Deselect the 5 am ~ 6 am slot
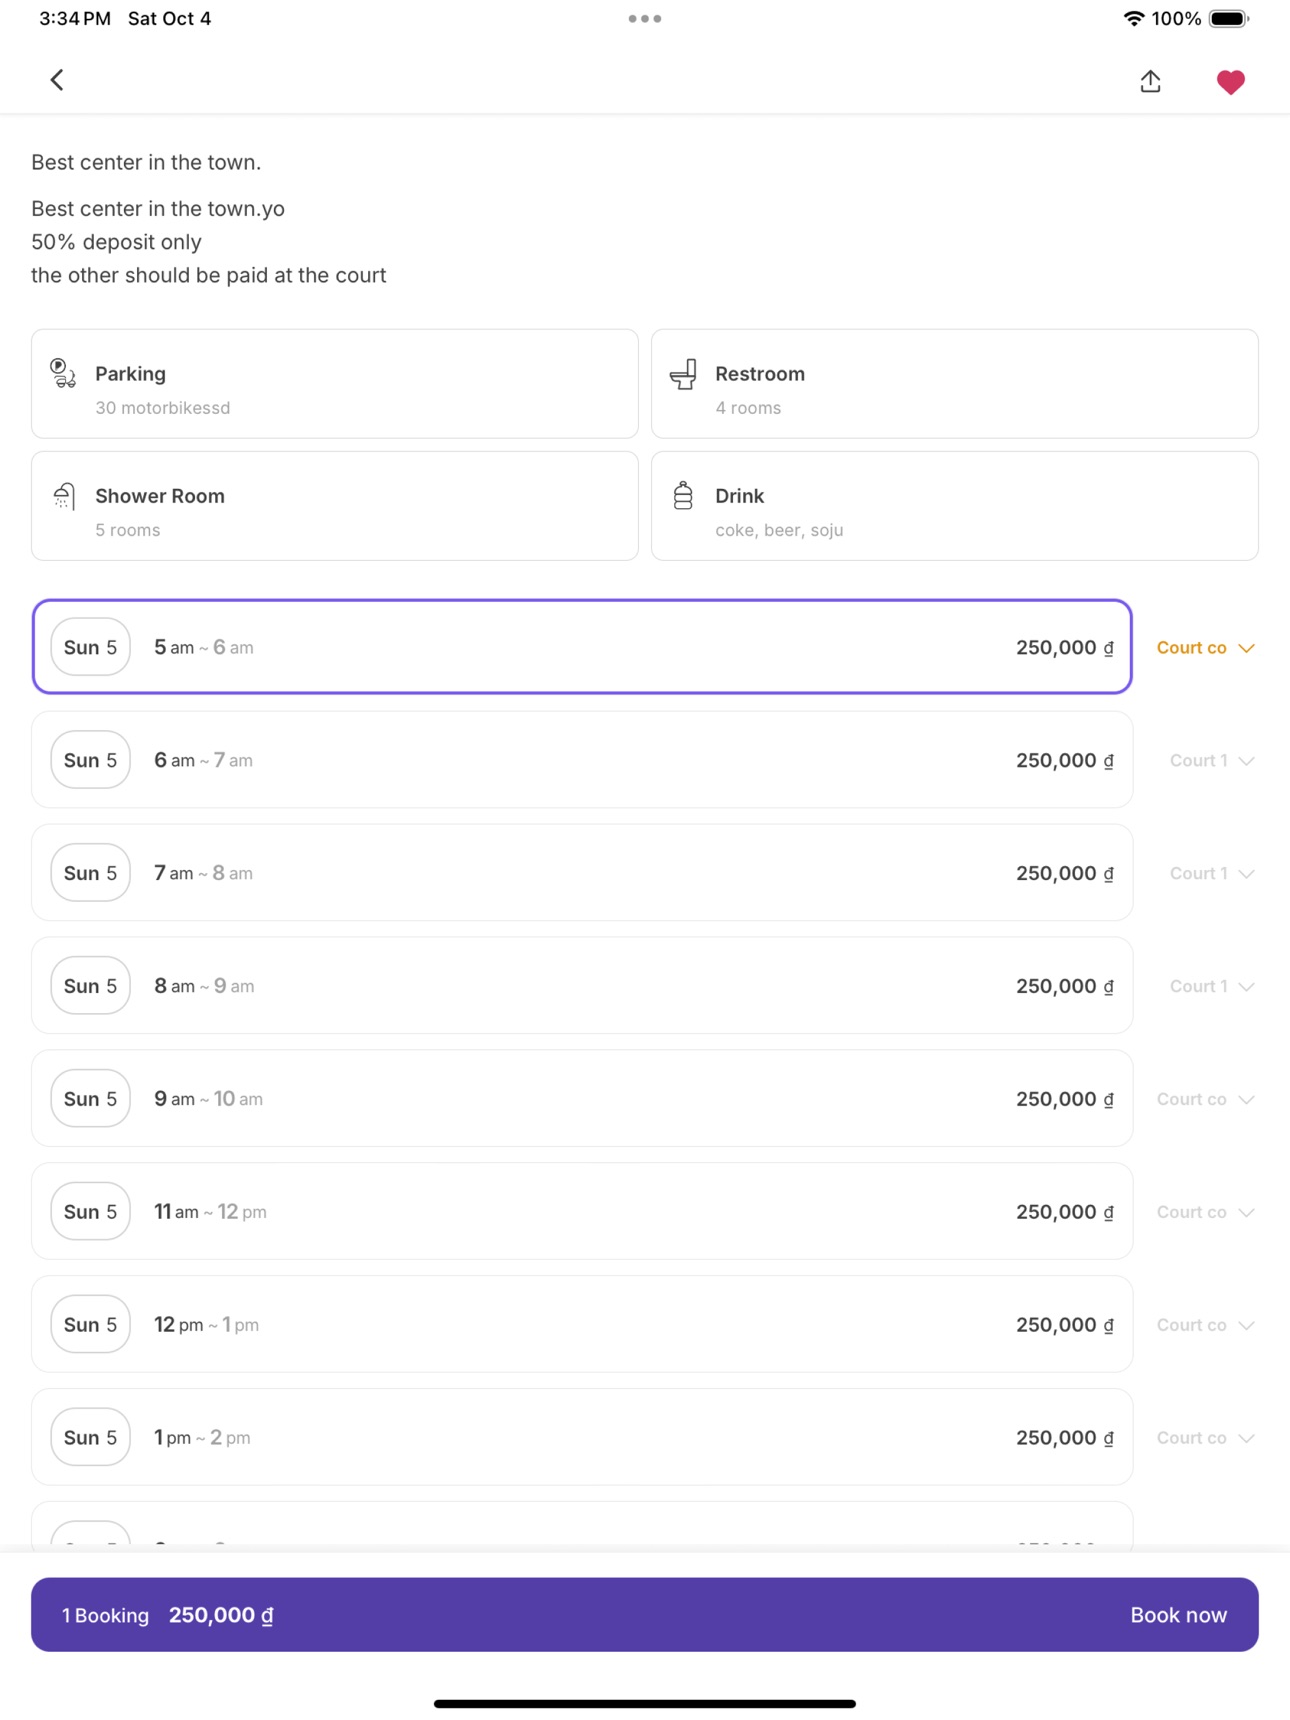The height and width of the screenshot is (1720, 1290). 582,647
